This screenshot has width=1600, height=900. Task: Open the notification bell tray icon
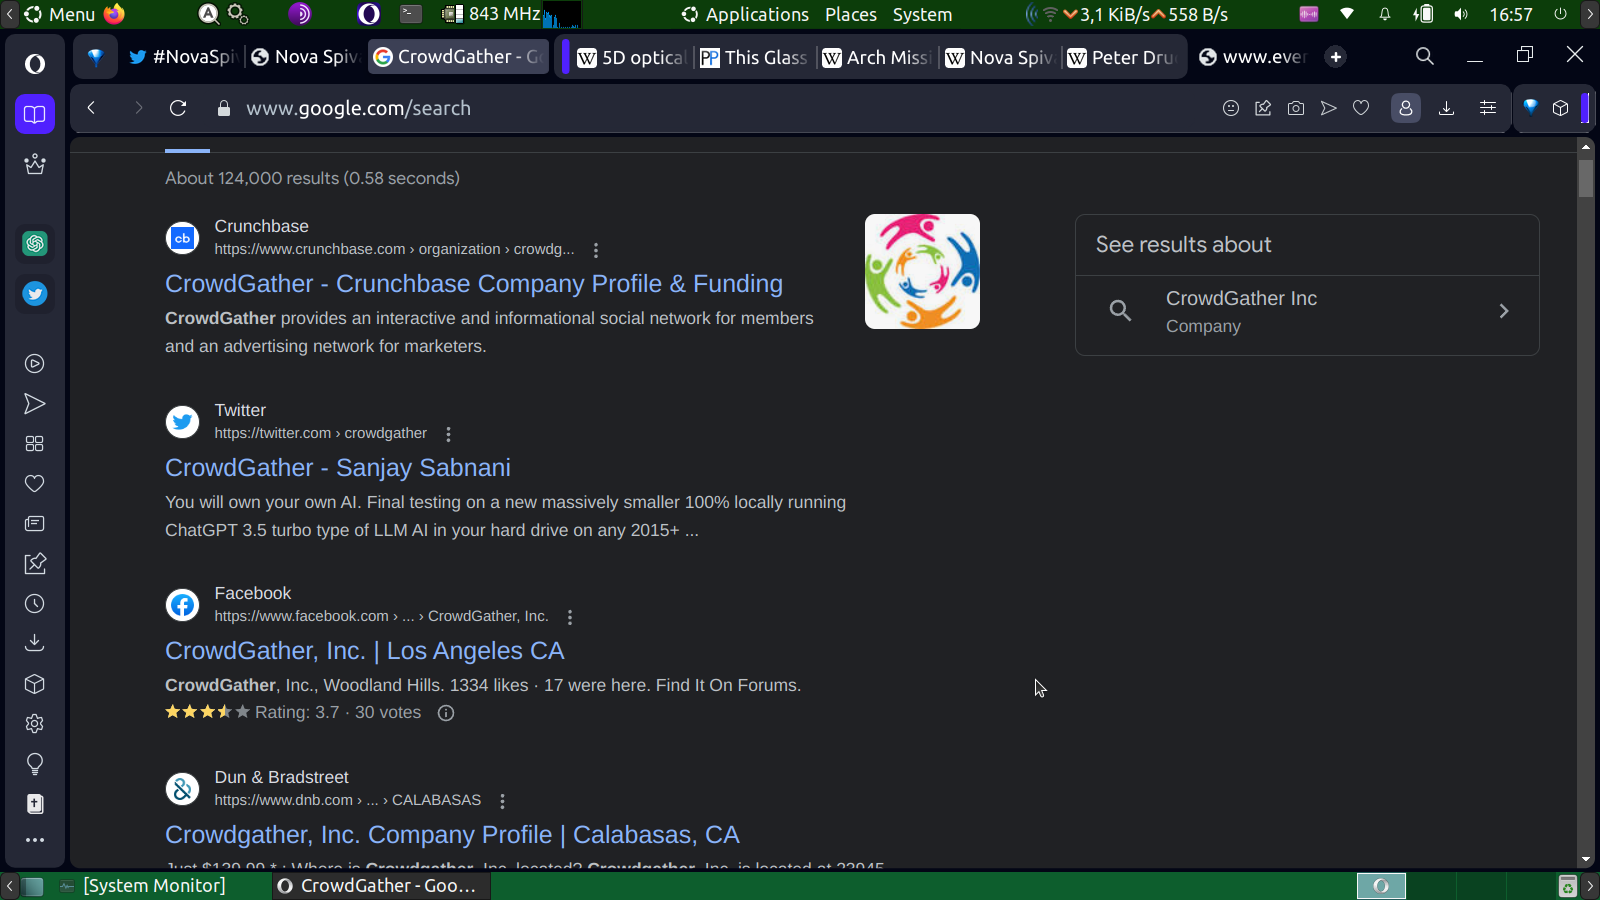(1385, 14)
